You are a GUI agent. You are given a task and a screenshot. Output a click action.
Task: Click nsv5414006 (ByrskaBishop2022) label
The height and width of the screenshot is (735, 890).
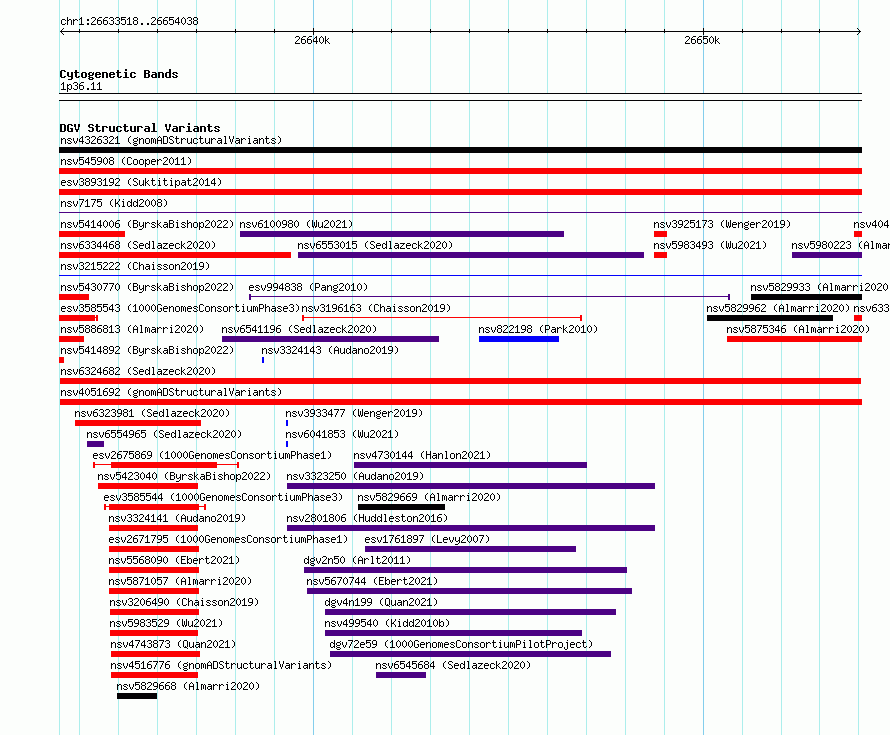point(147,224)
